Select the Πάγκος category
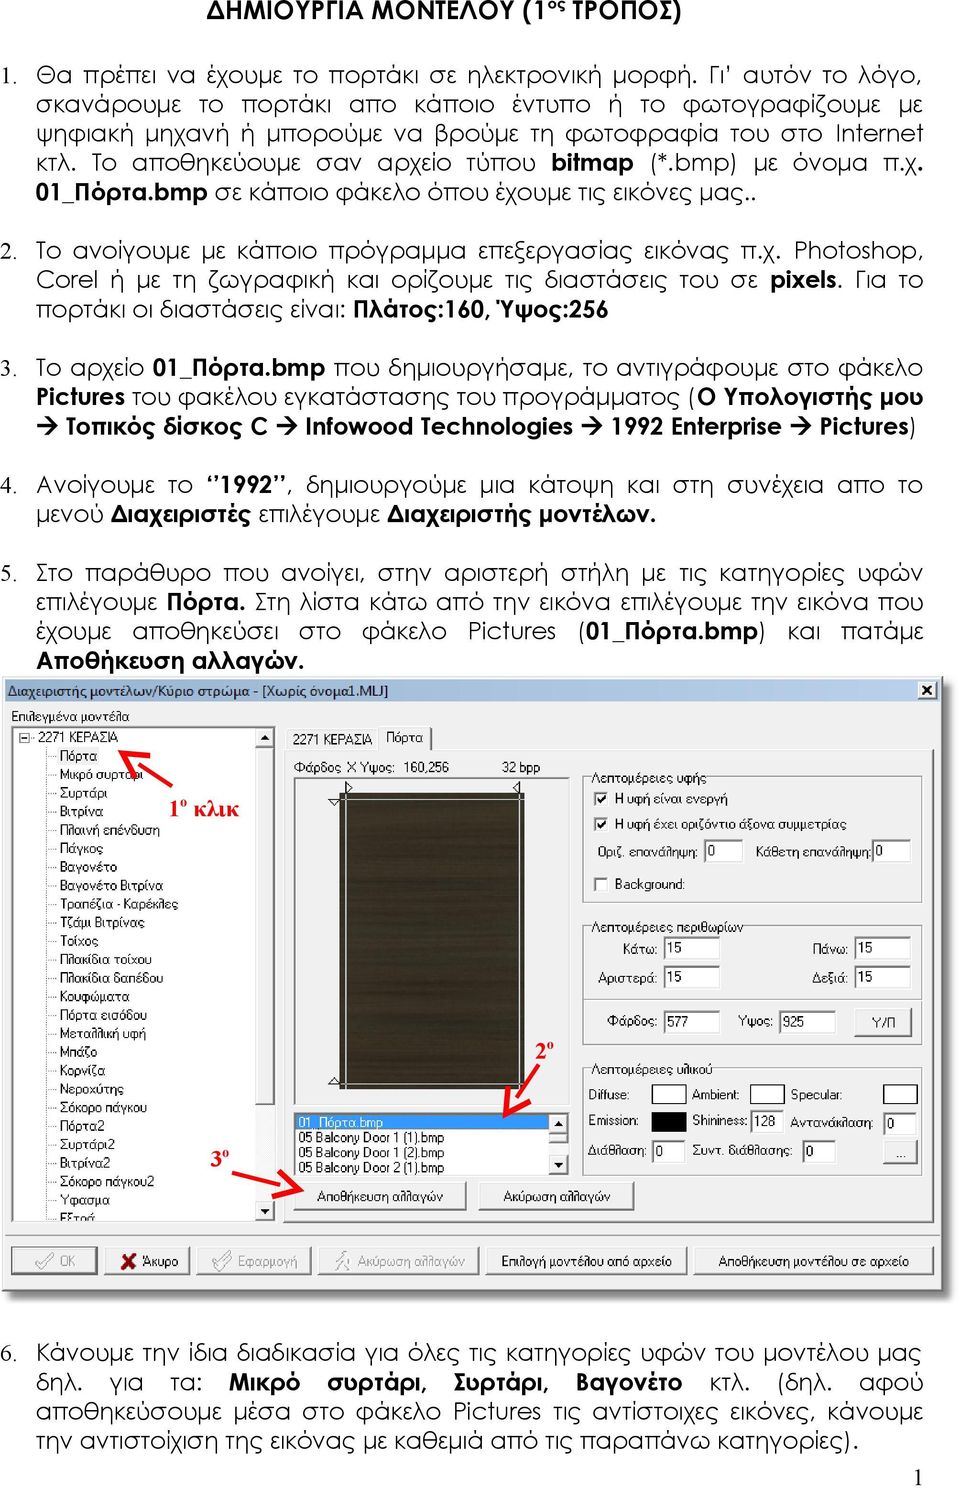The height and width of the screenshot is (1488, 960). coord(81,848)
